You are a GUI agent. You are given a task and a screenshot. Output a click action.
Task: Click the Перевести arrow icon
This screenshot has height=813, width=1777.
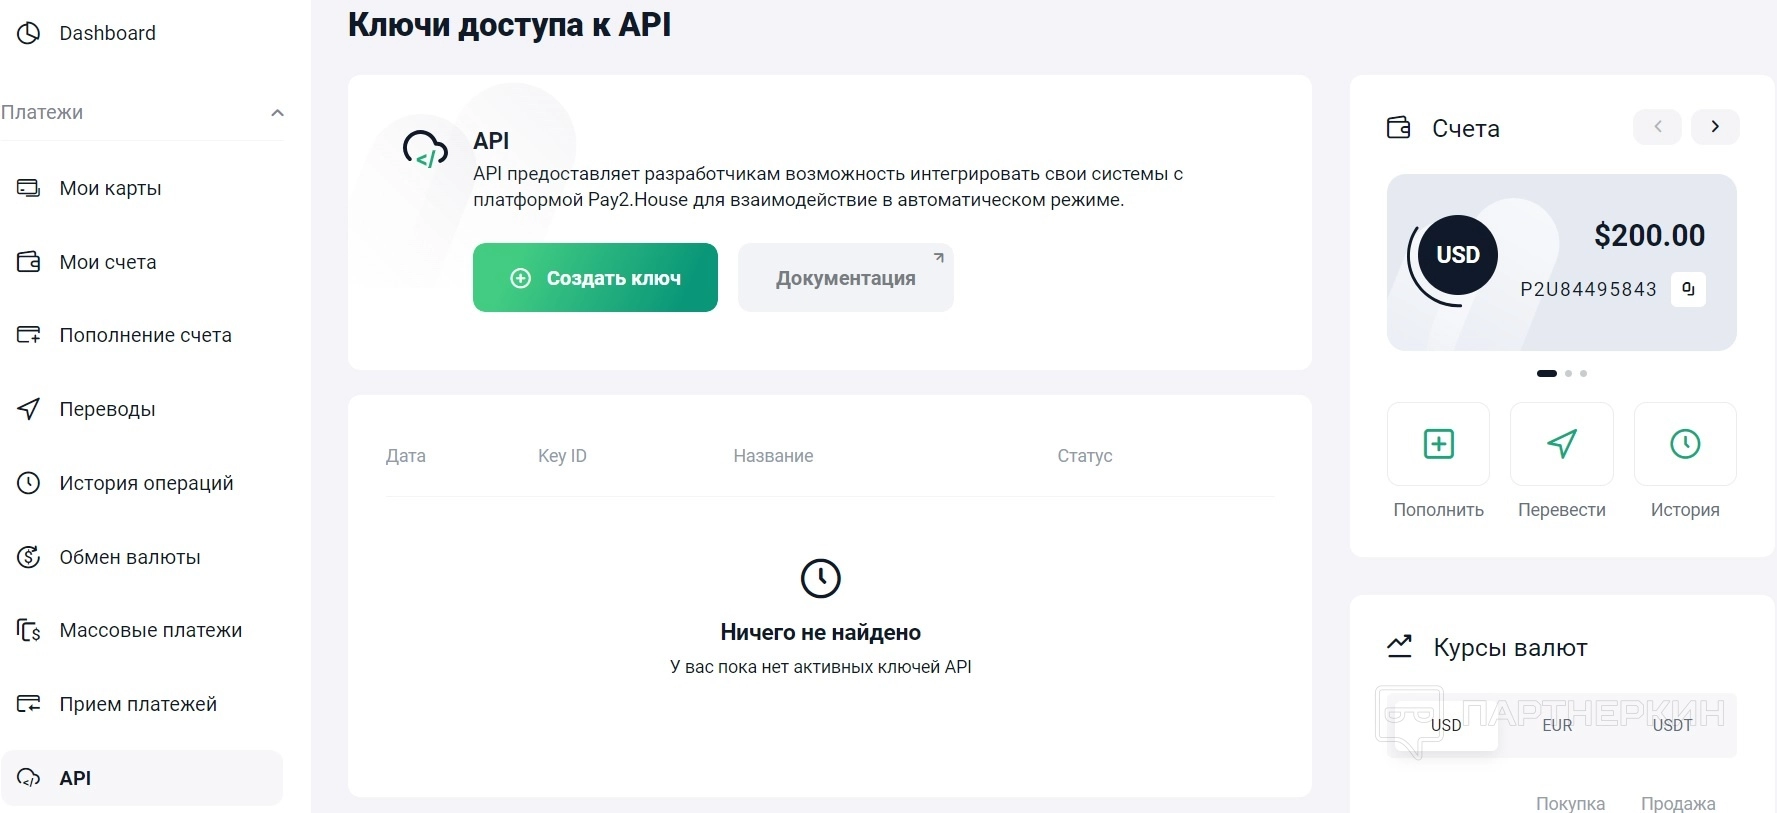click(x=1561, y=444)
